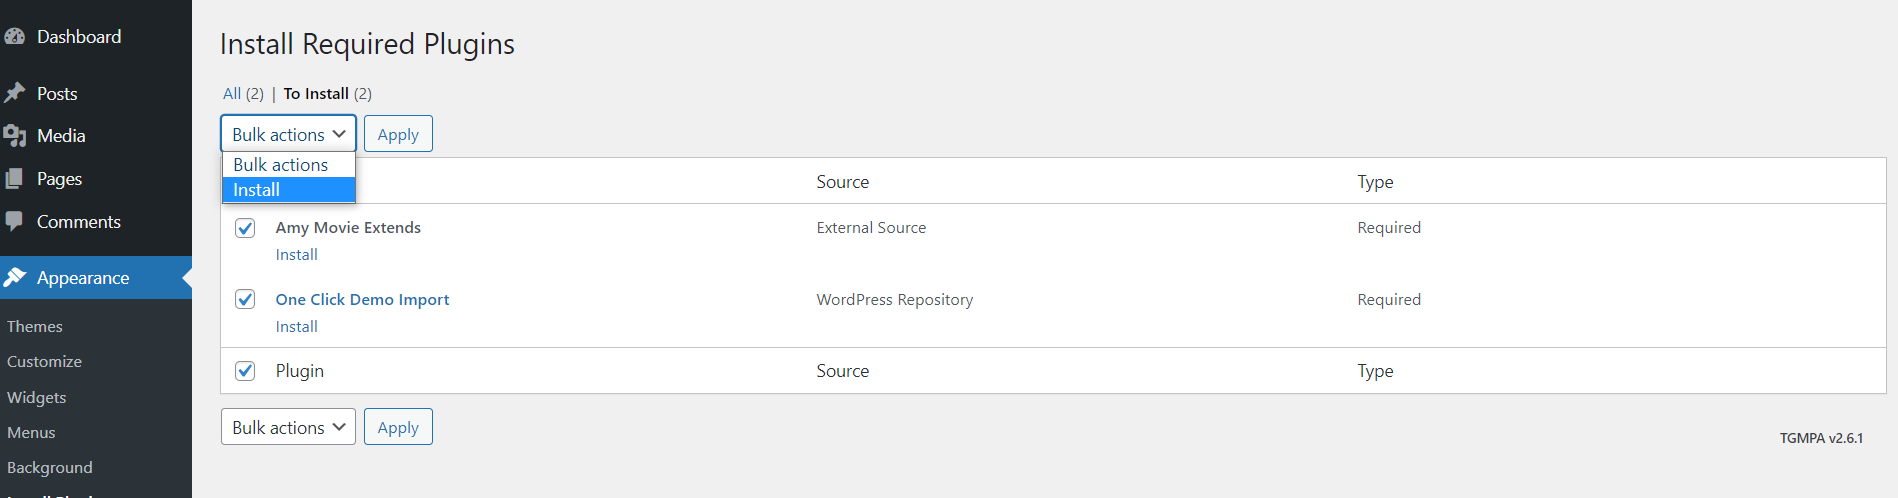Screen dimensions: 1898x498
Task: Choose Install from the dropdown list
Action: [x=289, y=190]
